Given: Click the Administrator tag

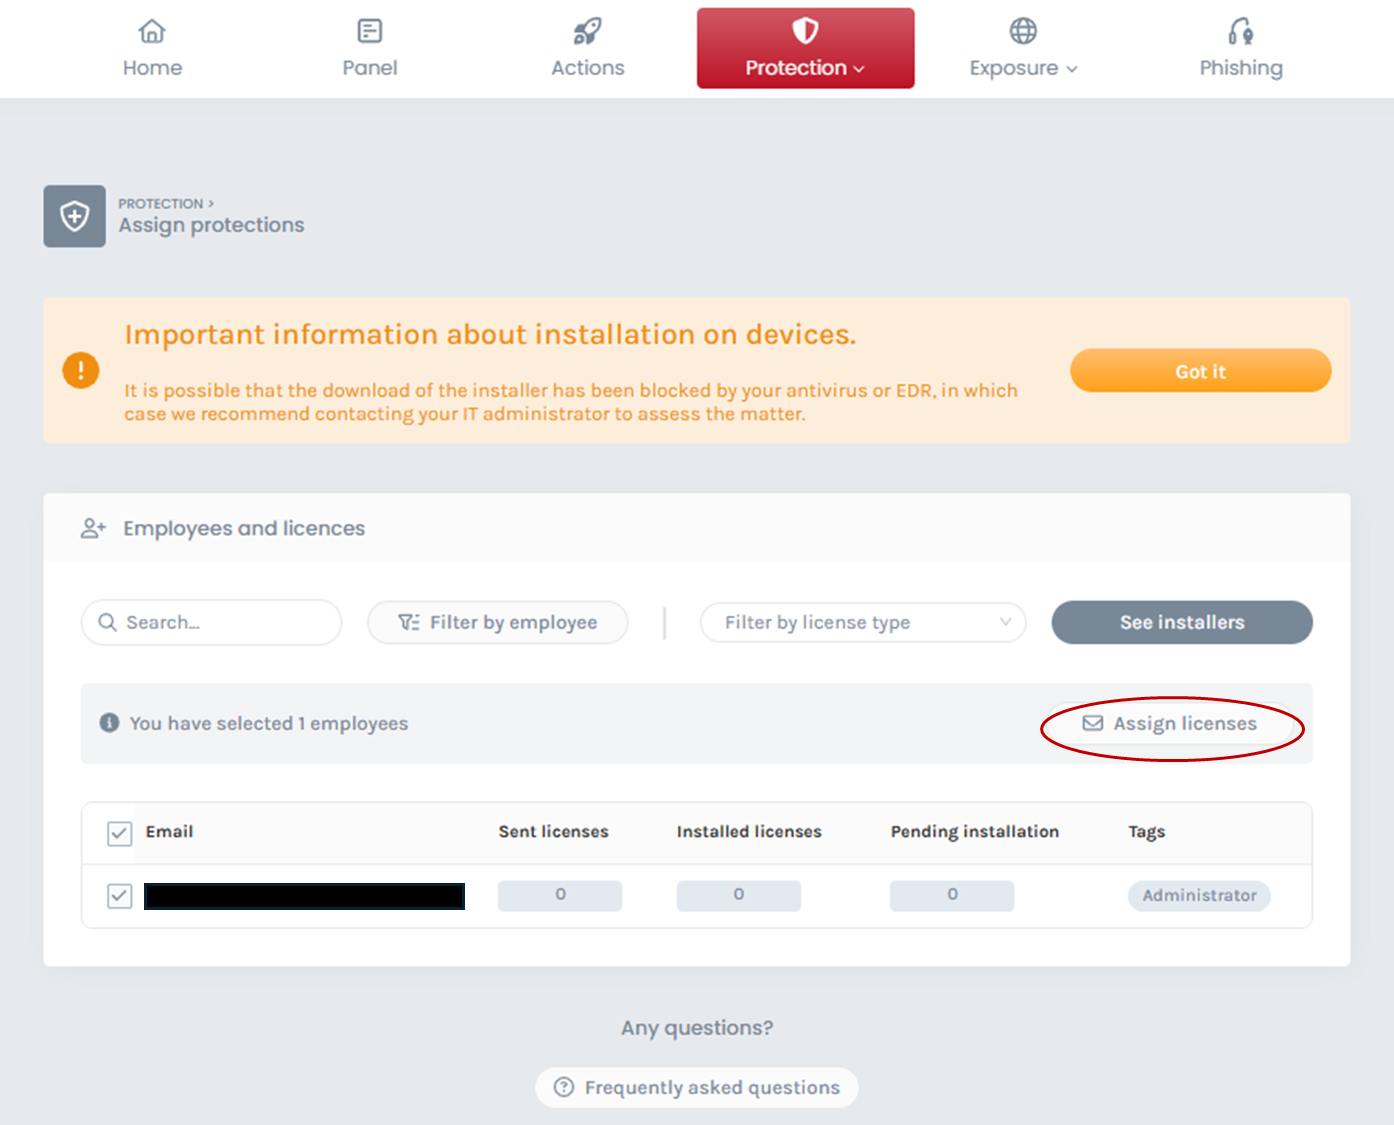Looking at the screenshot, I should pos(1199,896).
